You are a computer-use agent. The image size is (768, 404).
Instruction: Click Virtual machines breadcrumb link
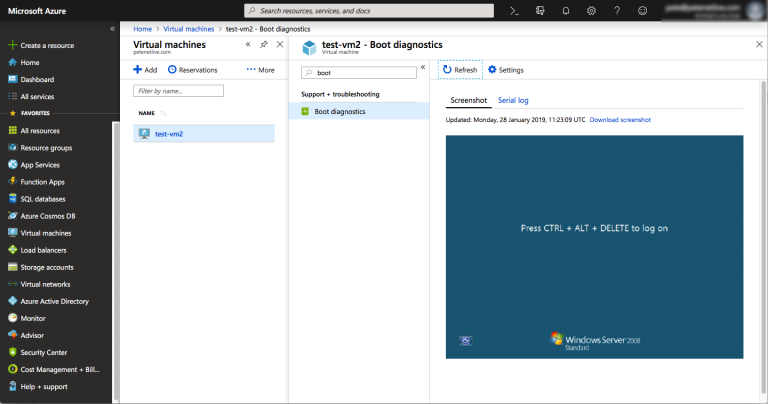coord(189,29)
